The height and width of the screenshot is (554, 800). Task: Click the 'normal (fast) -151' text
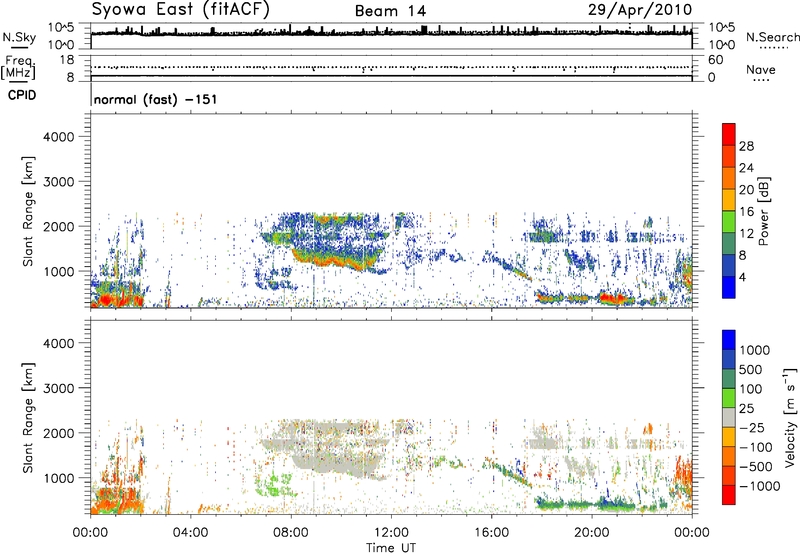[156, 99]
